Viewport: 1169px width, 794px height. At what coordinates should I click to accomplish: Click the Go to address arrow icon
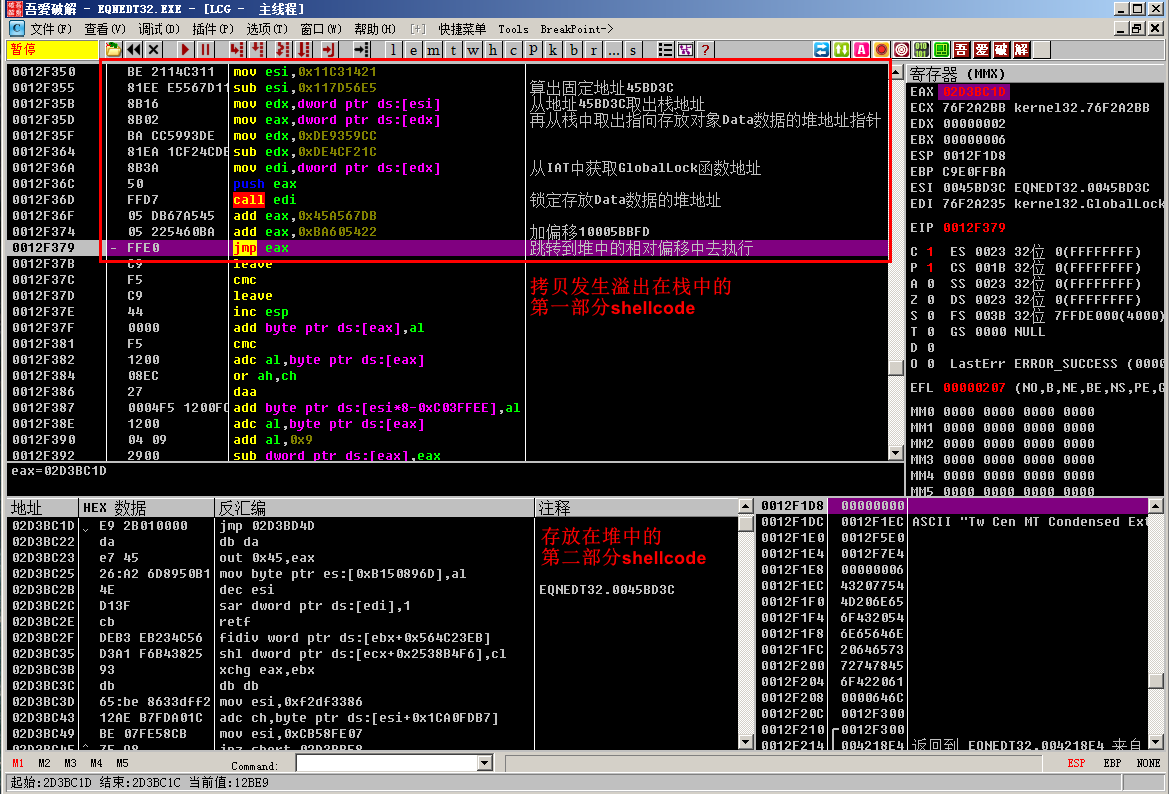[362, 50]
